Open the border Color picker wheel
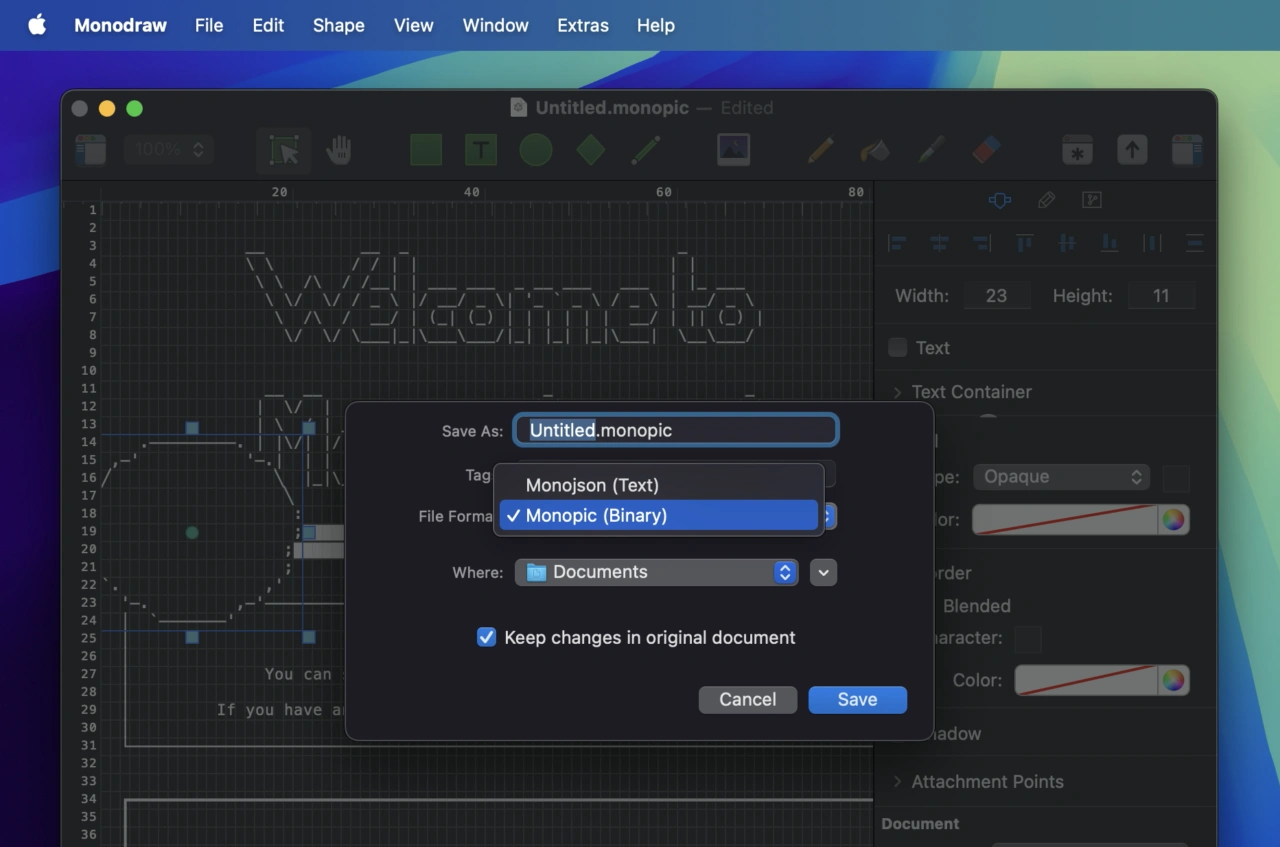1280x847 pixels. 1173,680
